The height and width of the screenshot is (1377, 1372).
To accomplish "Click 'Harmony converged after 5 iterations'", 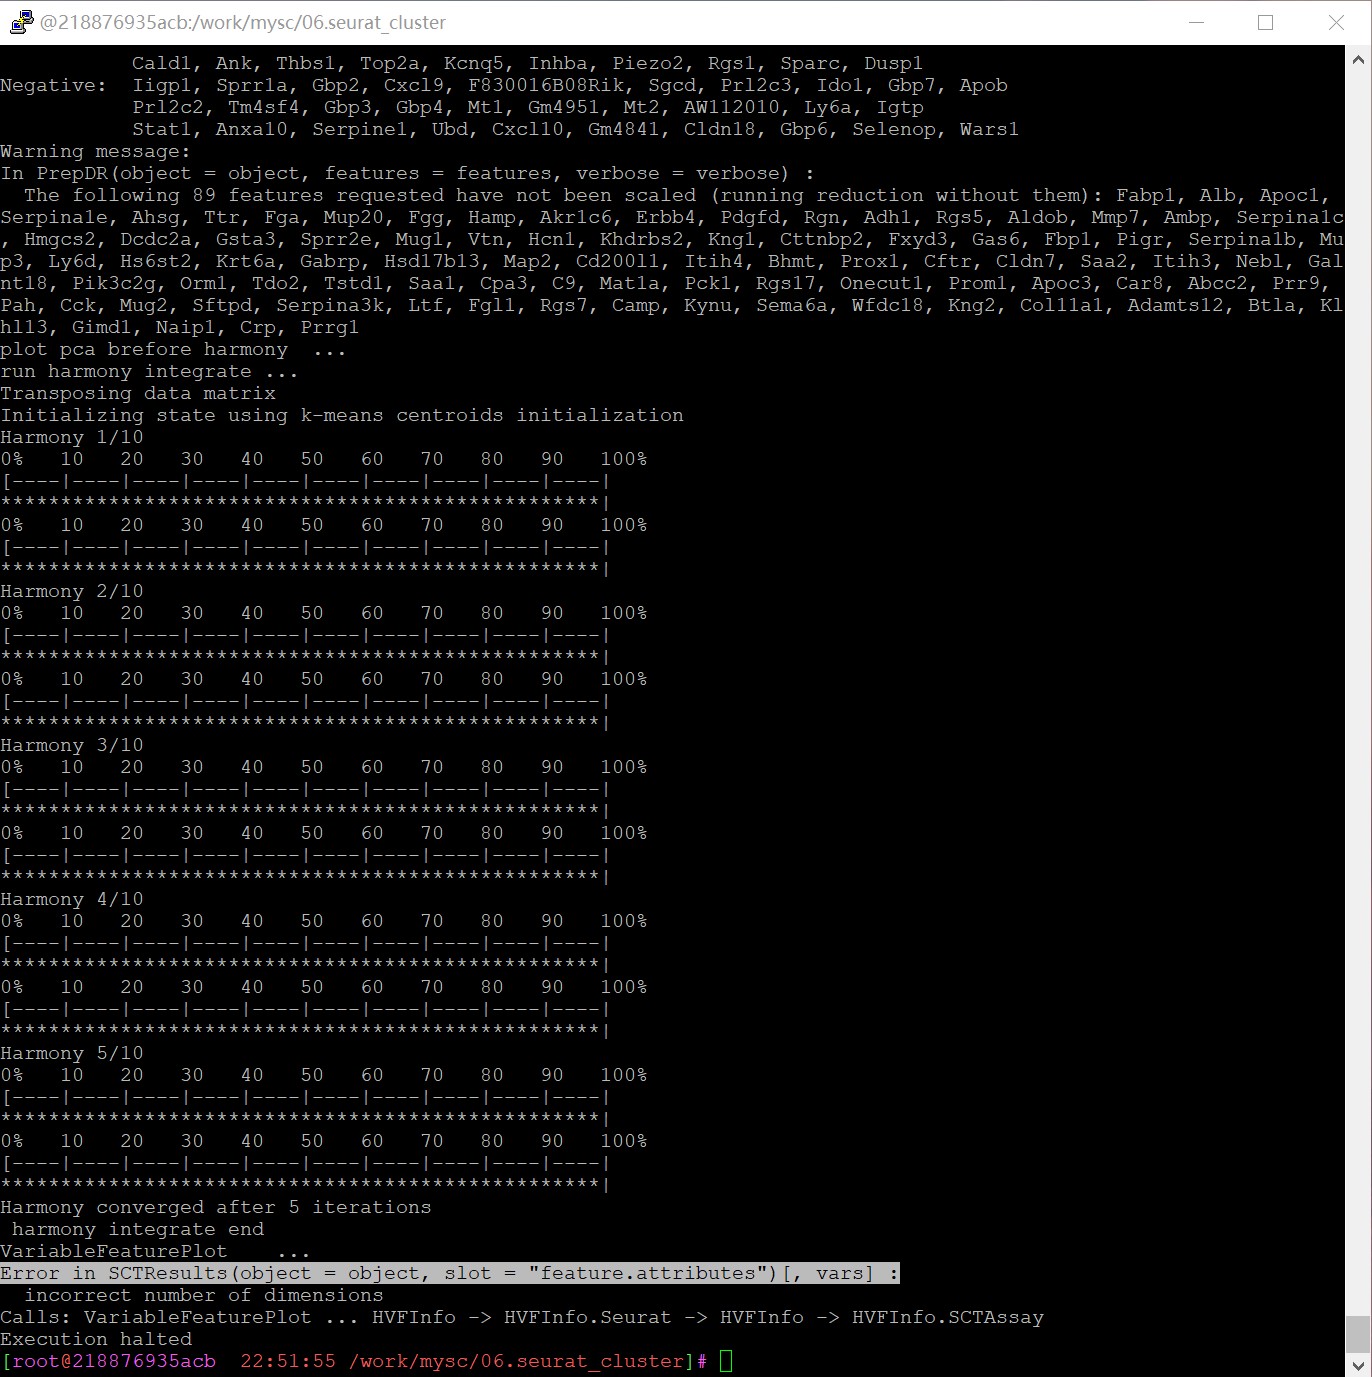I will (216, 1208).
